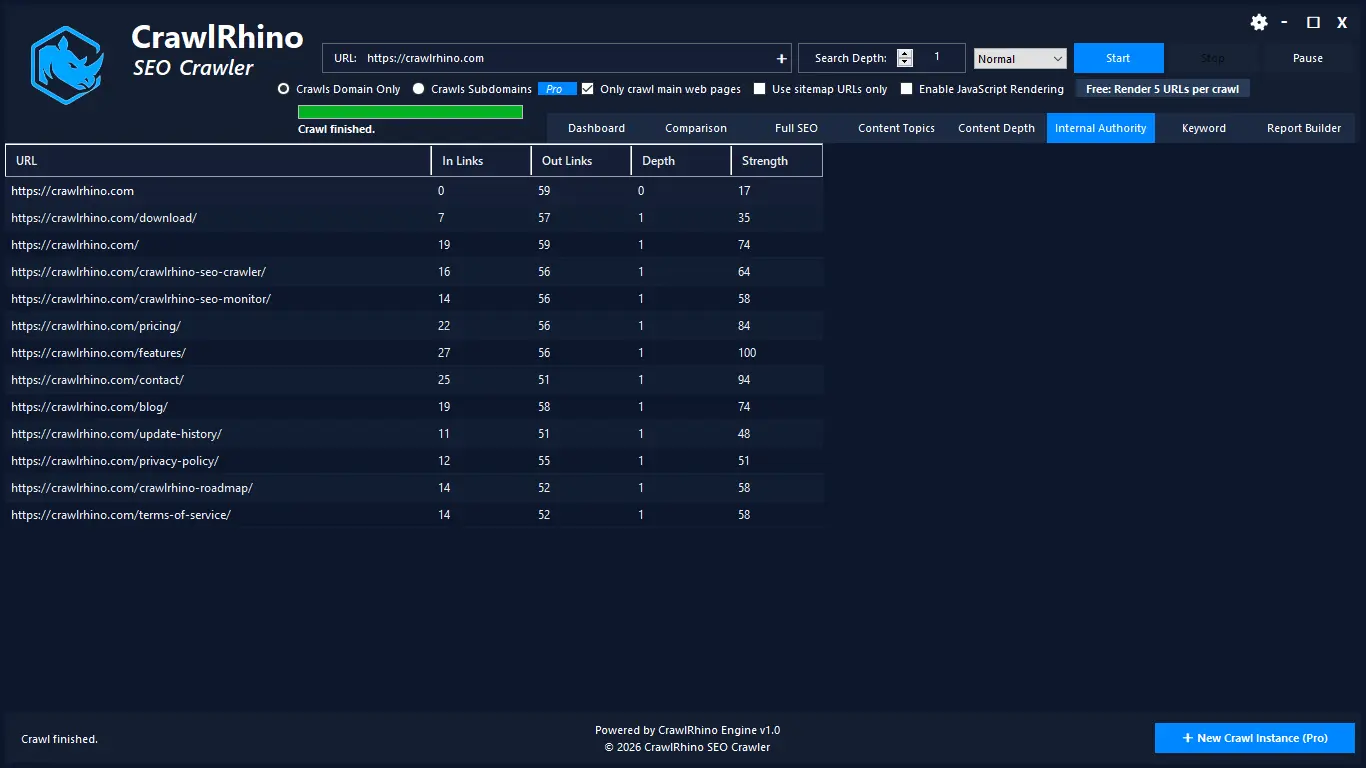Viewport: 1366px width, 768px height.
Task: Enable JavaScript Rendering checkbox
Action: click(x=907, y=89)
